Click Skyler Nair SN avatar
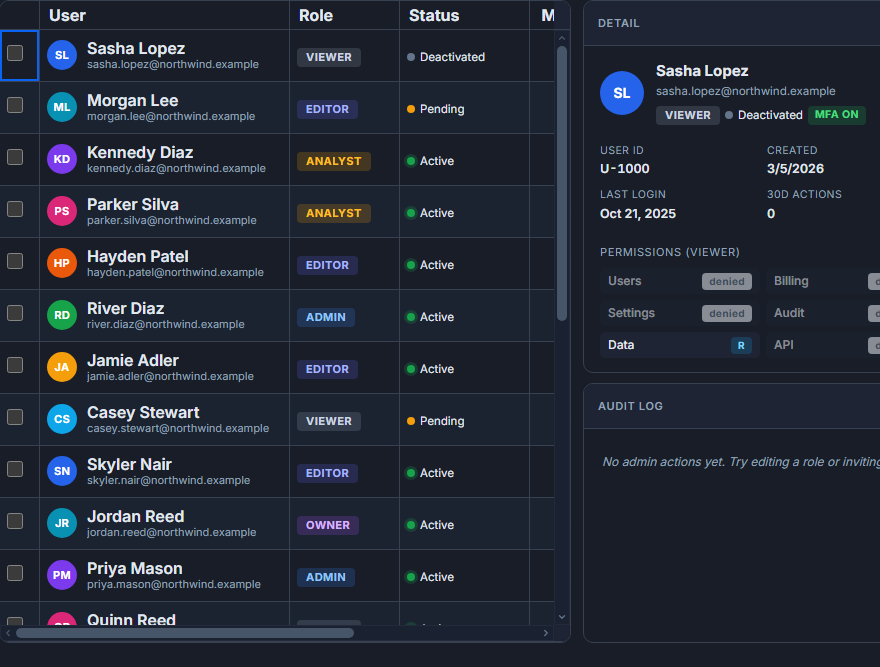880x667 pixels. point(62,471)
